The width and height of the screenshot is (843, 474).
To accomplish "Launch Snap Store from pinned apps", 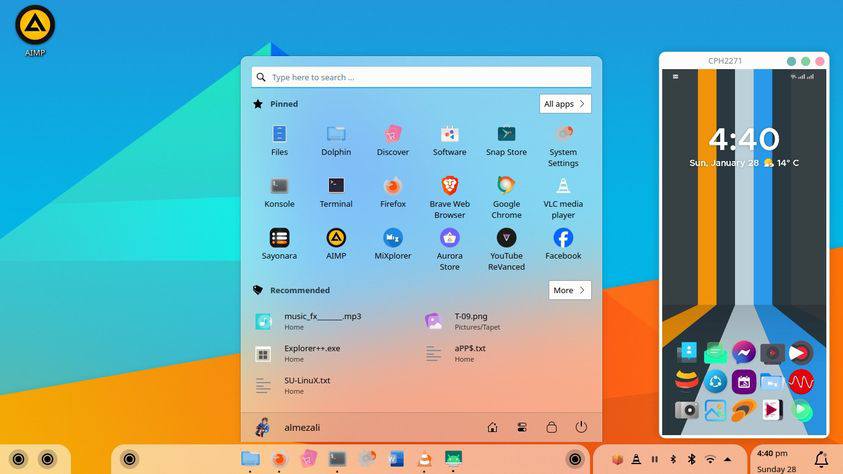I will (506, 140).
